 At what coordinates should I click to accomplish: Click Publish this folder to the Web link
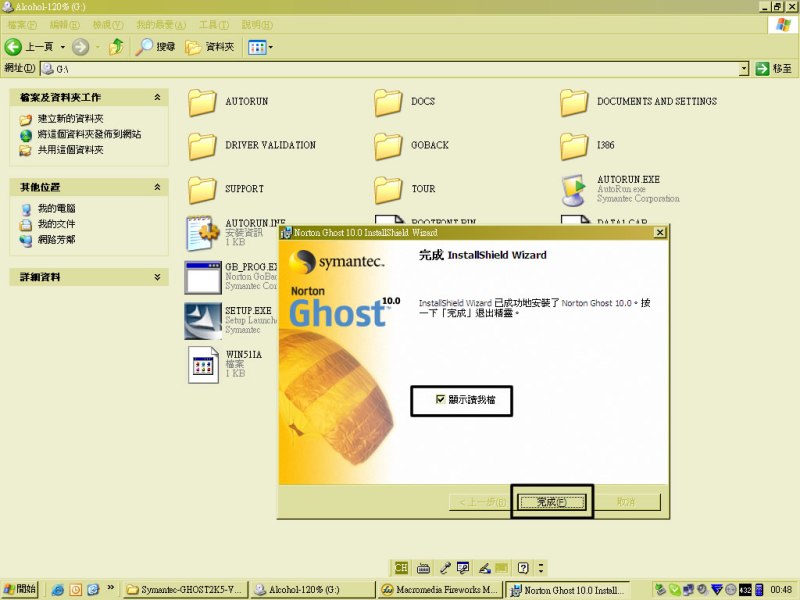pos(89,134)
